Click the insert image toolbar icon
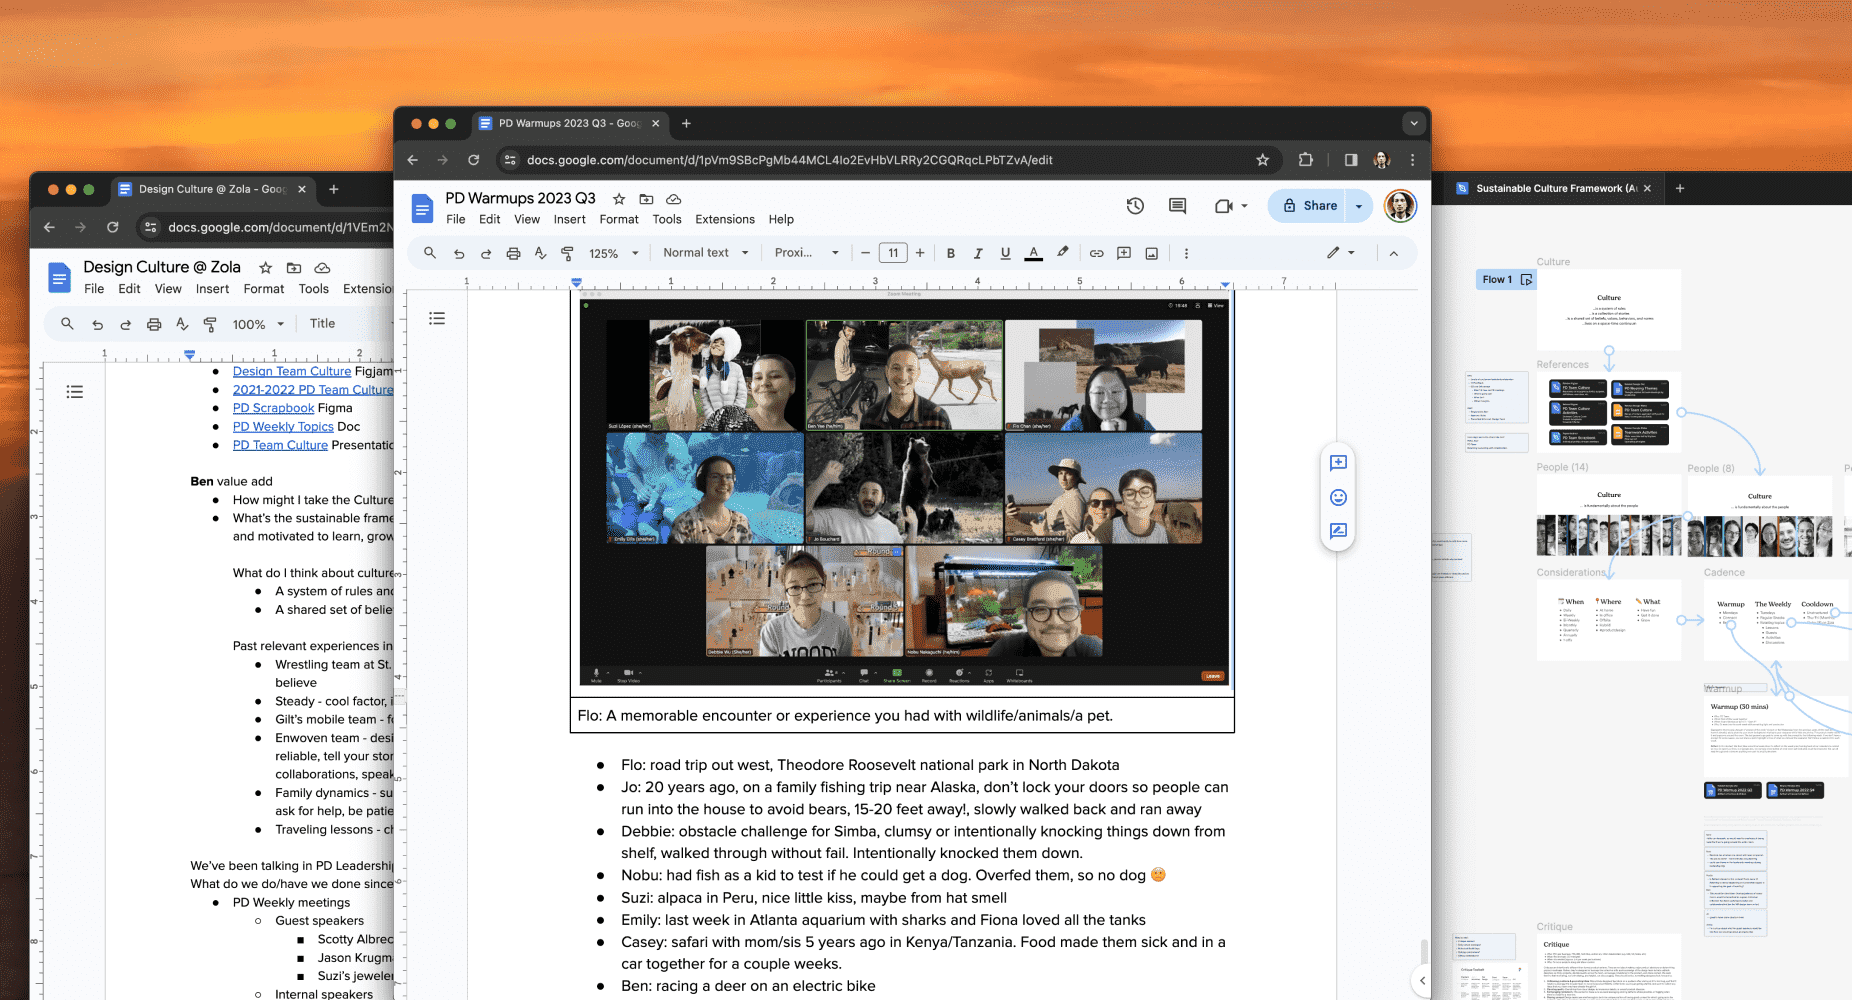This screenshot has height=1000, width=1852. (x=1151, y=254)
